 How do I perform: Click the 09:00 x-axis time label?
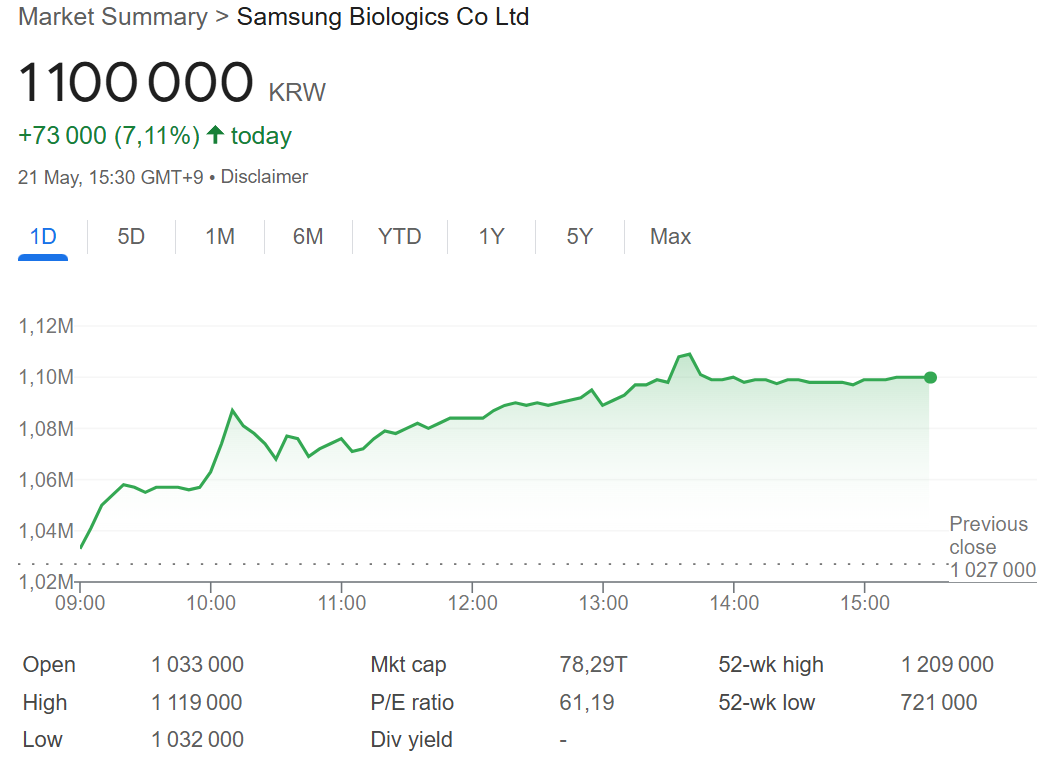(80, 603)
